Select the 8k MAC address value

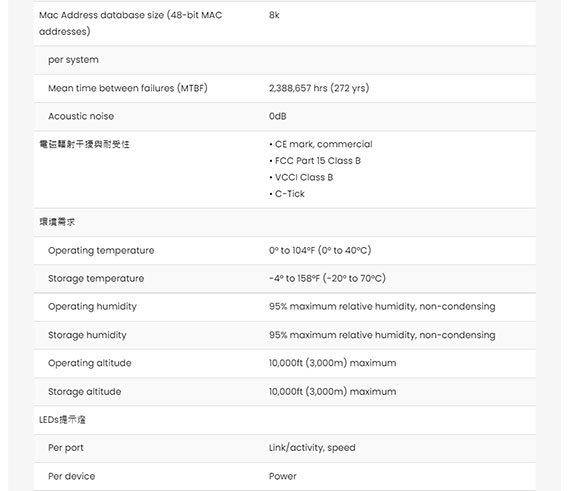(274, 15)
